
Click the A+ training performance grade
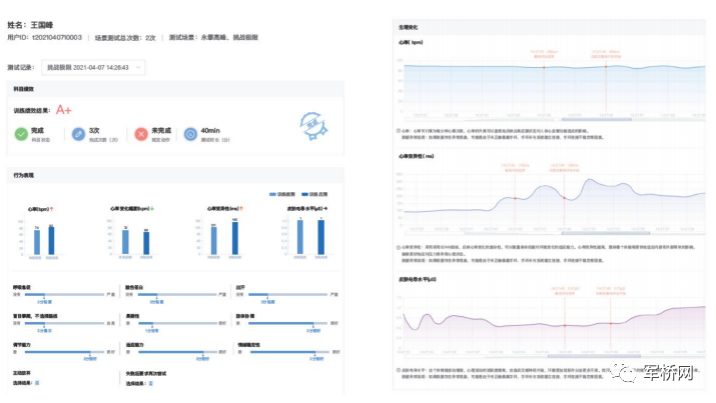(x=64, y=108)
